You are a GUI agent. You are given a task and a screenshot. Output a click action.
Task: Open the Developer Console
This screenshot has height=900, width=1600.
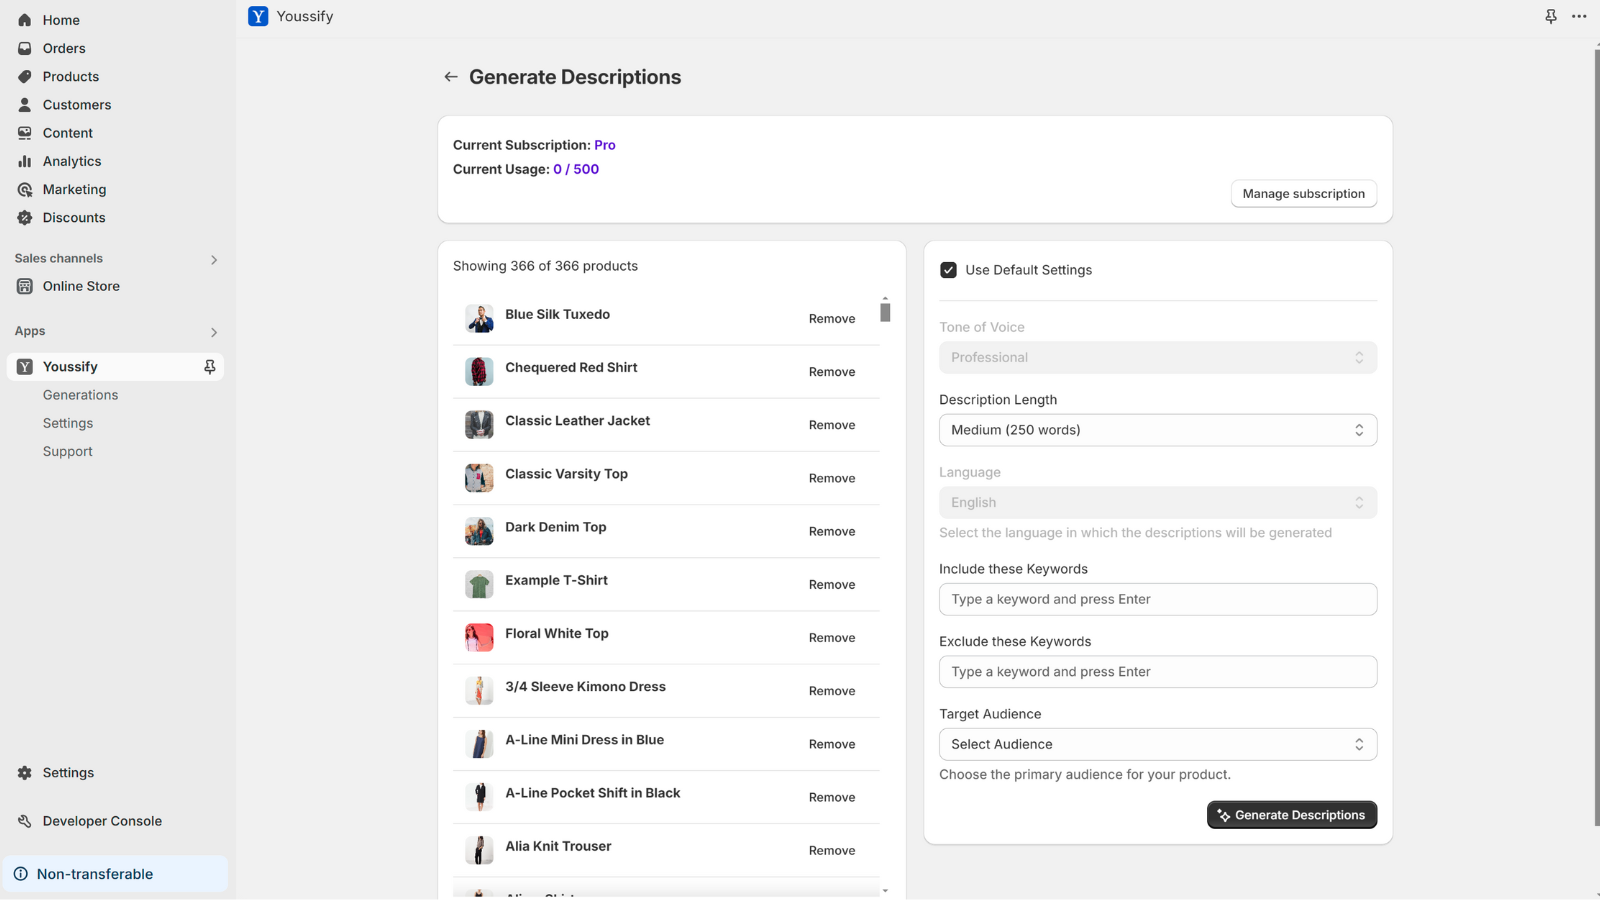coord(101,820)
